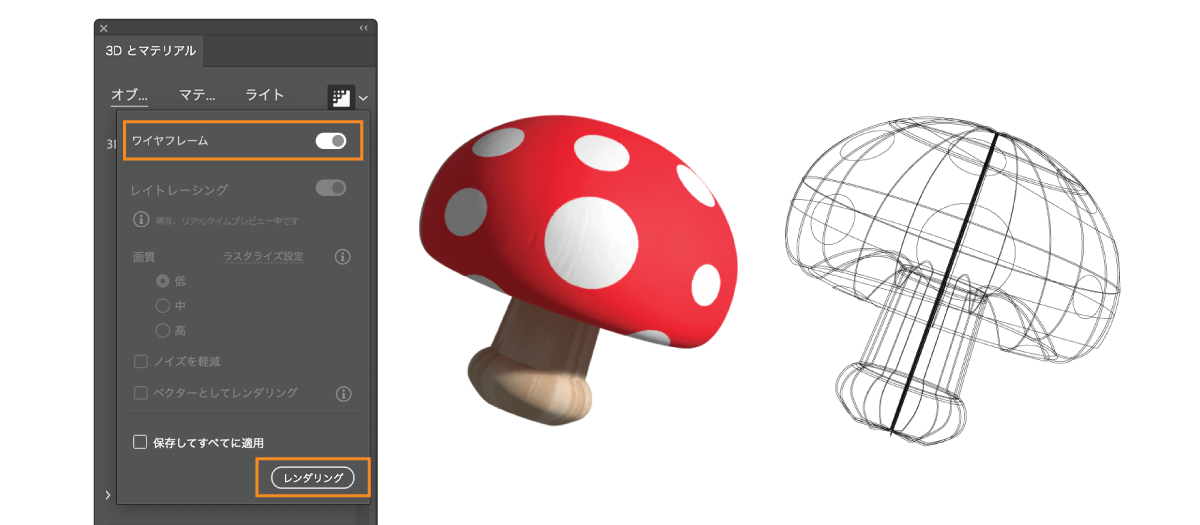Screen dimensions: 1200x525
Task: Open the オブジェクト tab
Action: 130,95
